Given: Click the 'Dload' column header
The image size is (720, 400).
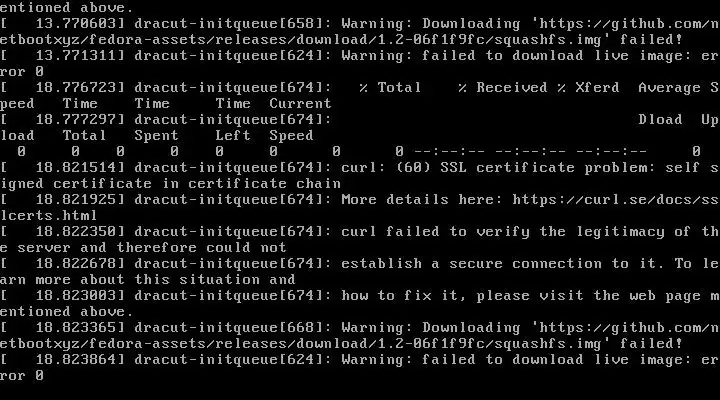Looking at the screenshot, I should (659, 119).
